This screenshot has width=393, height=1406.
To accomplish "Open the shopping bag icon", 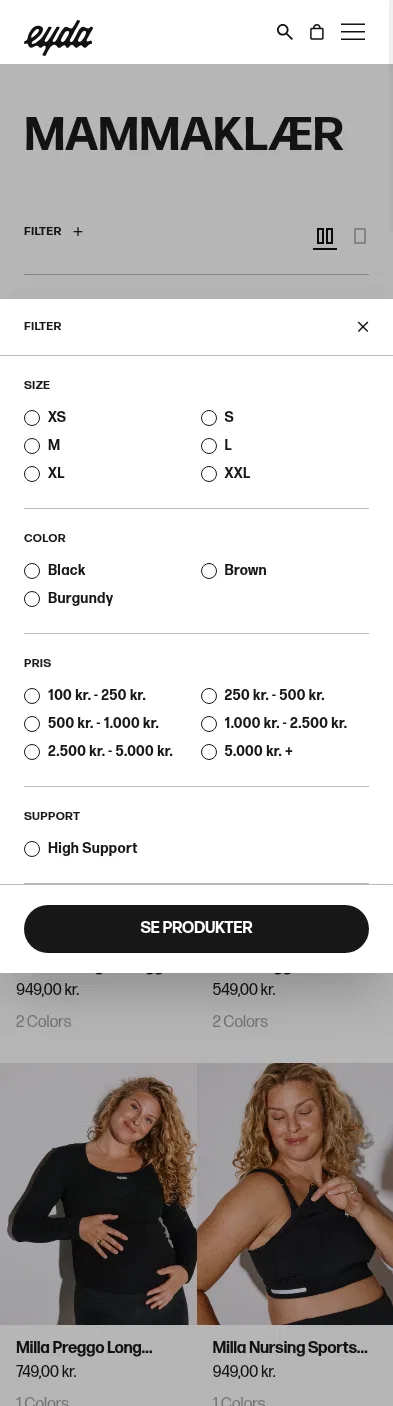I will coord(317,32).
